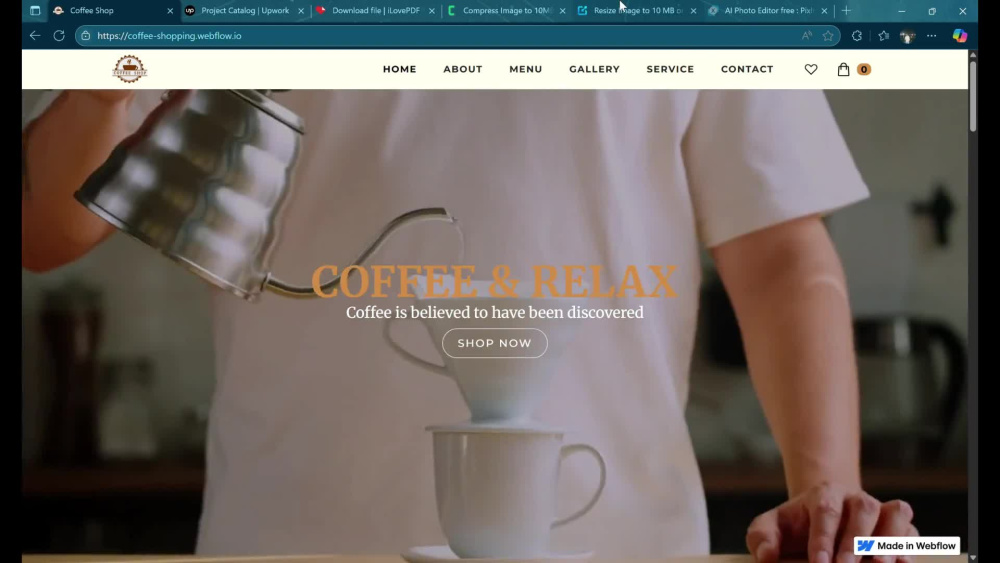Open the wishlist heart icon
This screenshot has height=563, width=1000.
[x=811, y=69]
